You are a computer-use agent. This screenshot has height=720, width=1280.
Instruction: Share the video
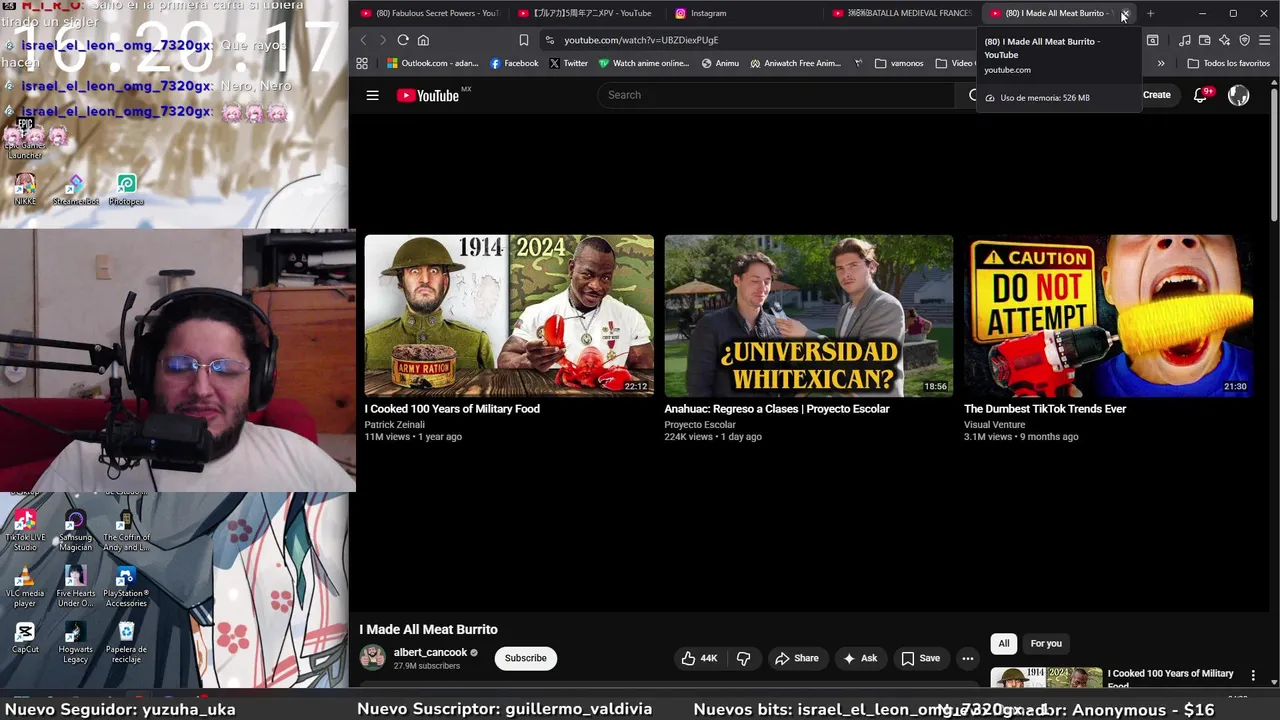pyautogui.click(x=796, y=658)
